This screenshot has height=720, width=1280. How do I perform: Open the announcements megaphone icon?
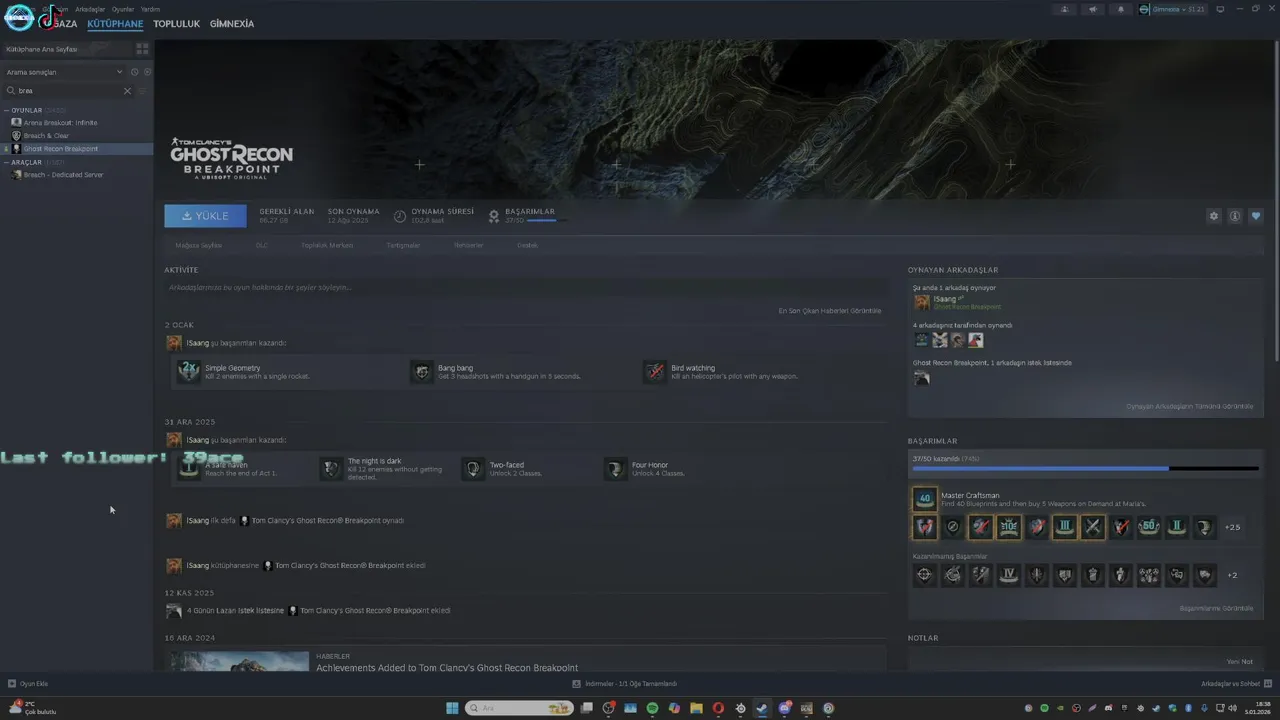pos(1092,9)
